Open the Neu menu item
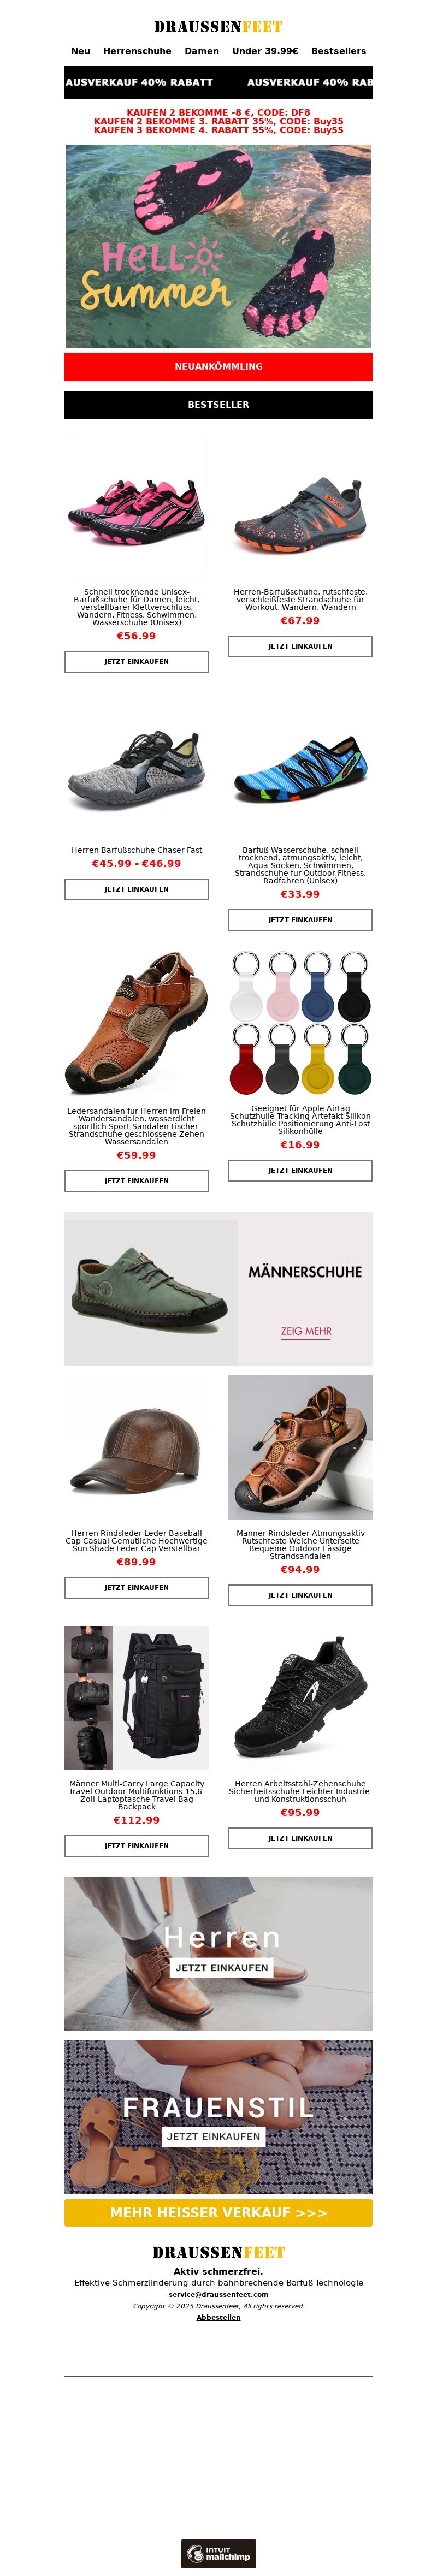This screenshot has height=2576, width=437. pyautogui.click(x=81, y=51)
